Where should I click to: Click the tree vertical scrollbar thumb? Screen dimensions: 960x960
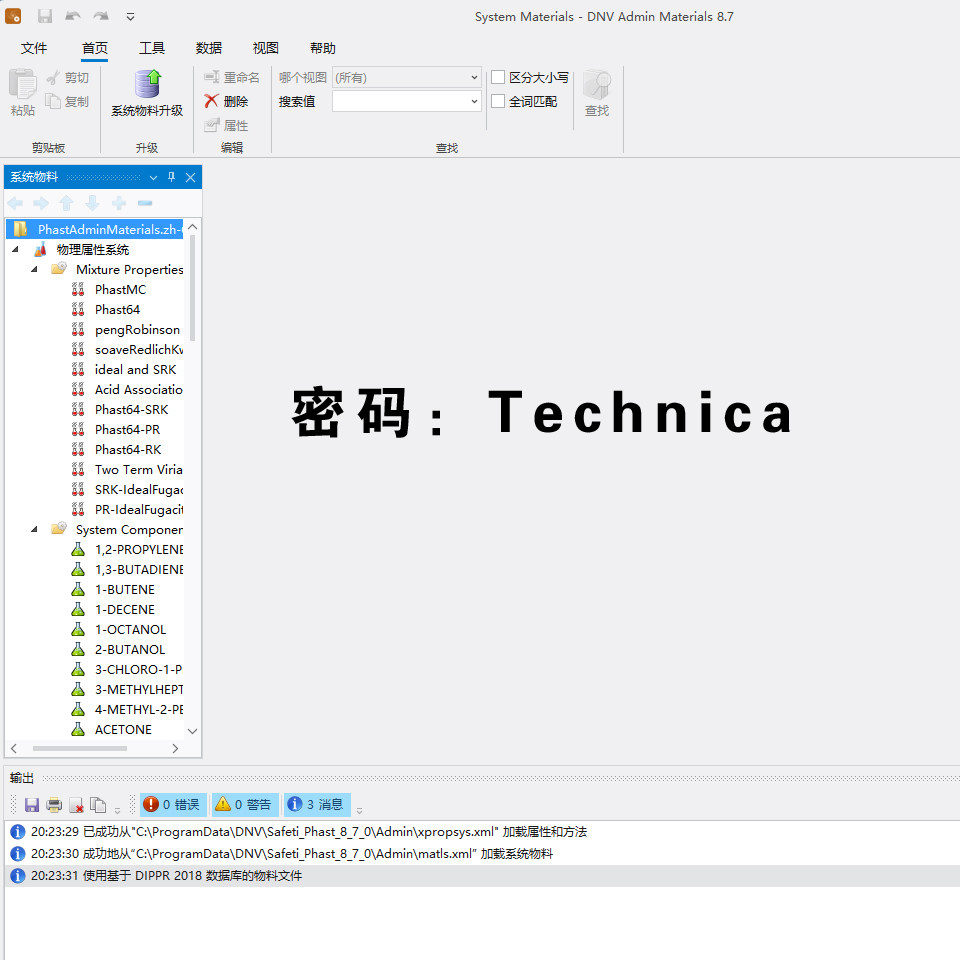point(192,288)
